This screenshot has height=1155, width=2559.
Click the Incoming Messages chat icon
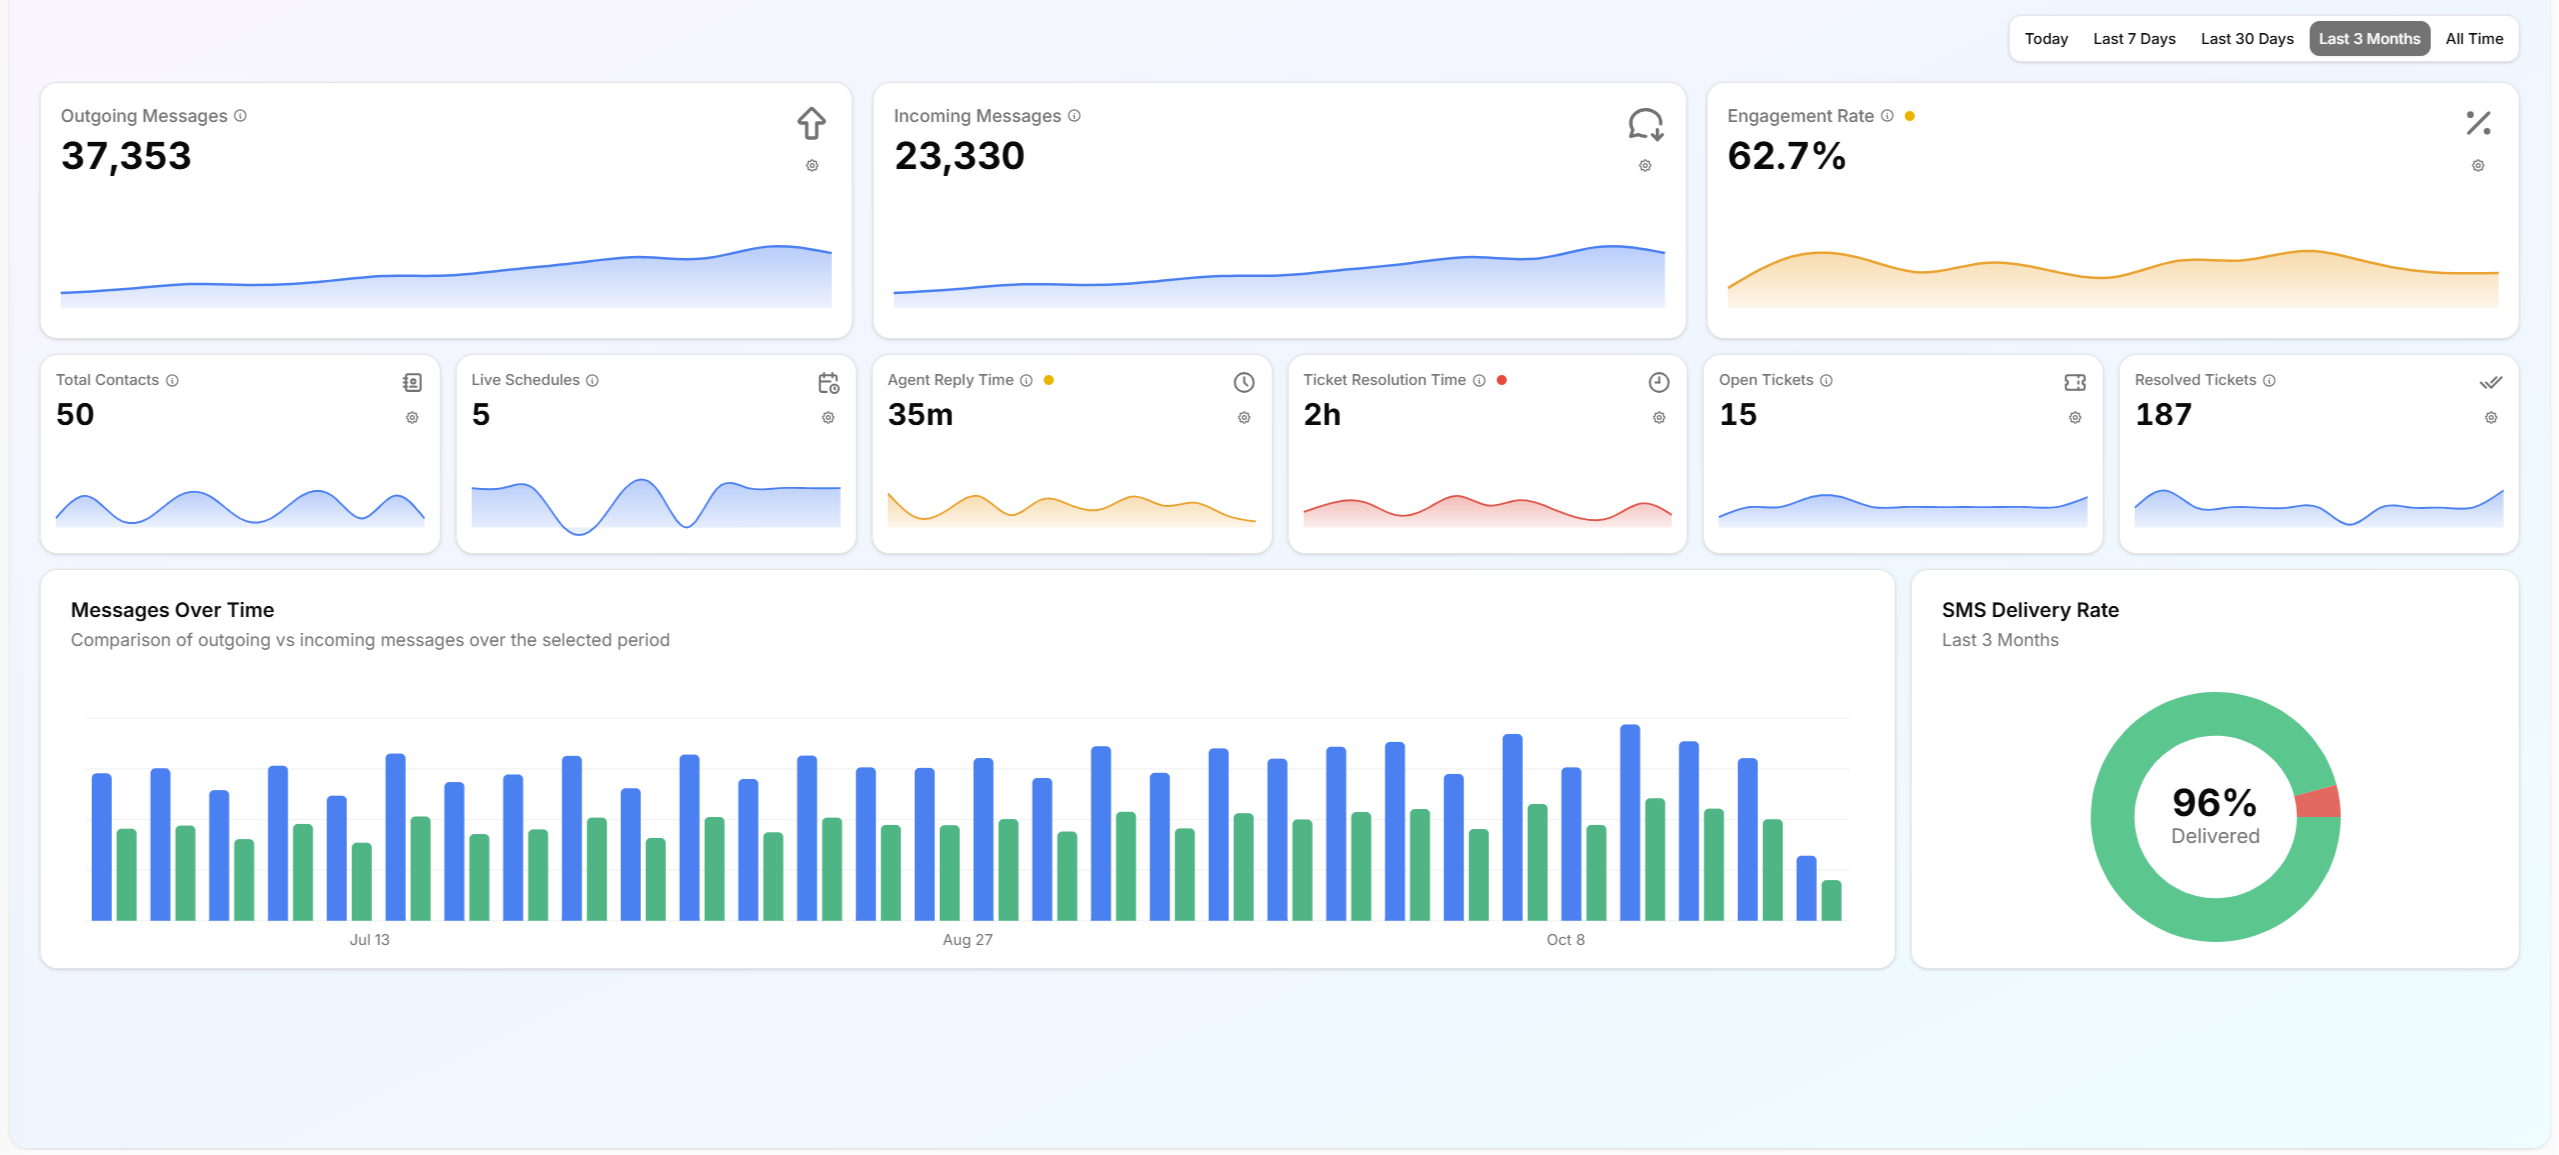pyautogui.click(x=1645, y=124)
